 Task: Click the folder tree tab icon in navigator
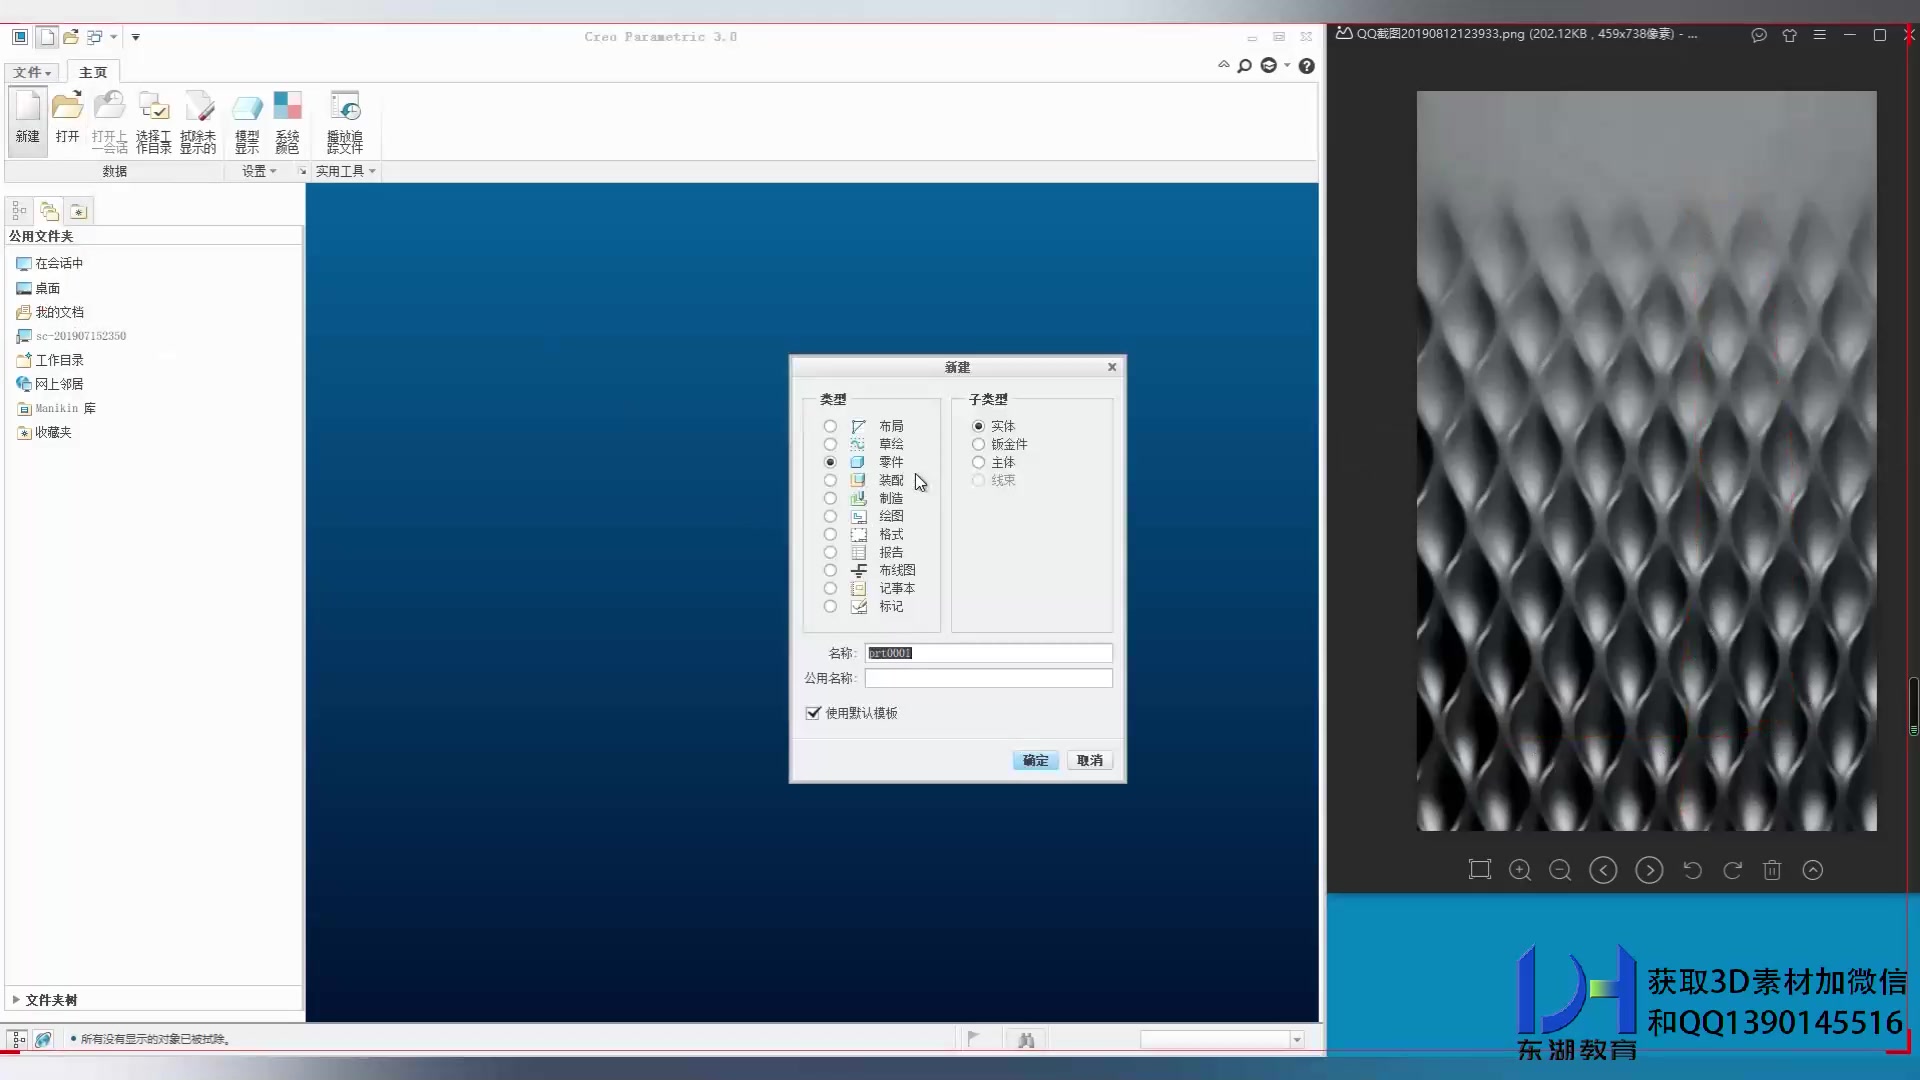[49, 211]
